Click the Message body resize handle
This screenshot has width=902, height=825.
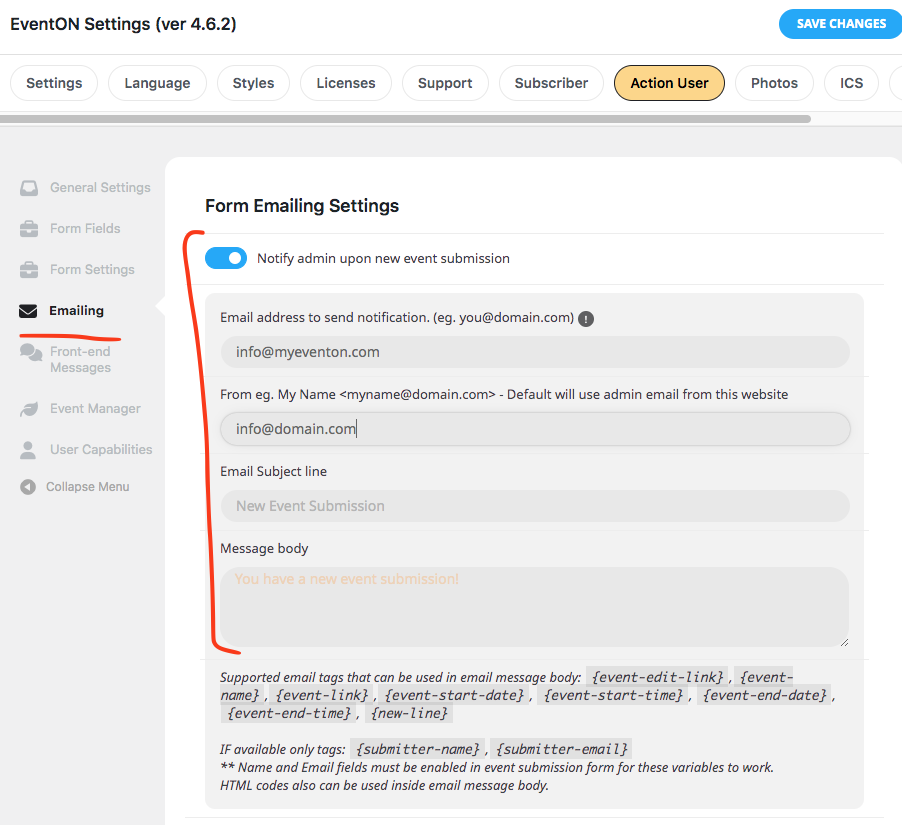(844, 642)
